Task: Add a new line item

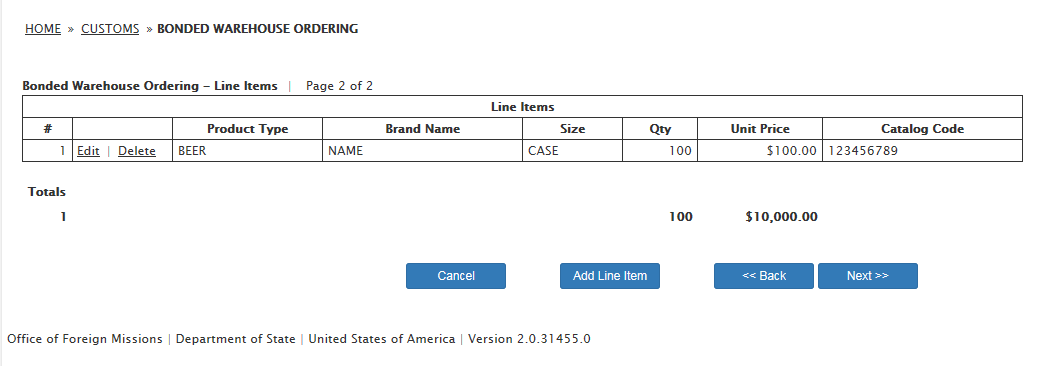Action: (x=609, y=276)
